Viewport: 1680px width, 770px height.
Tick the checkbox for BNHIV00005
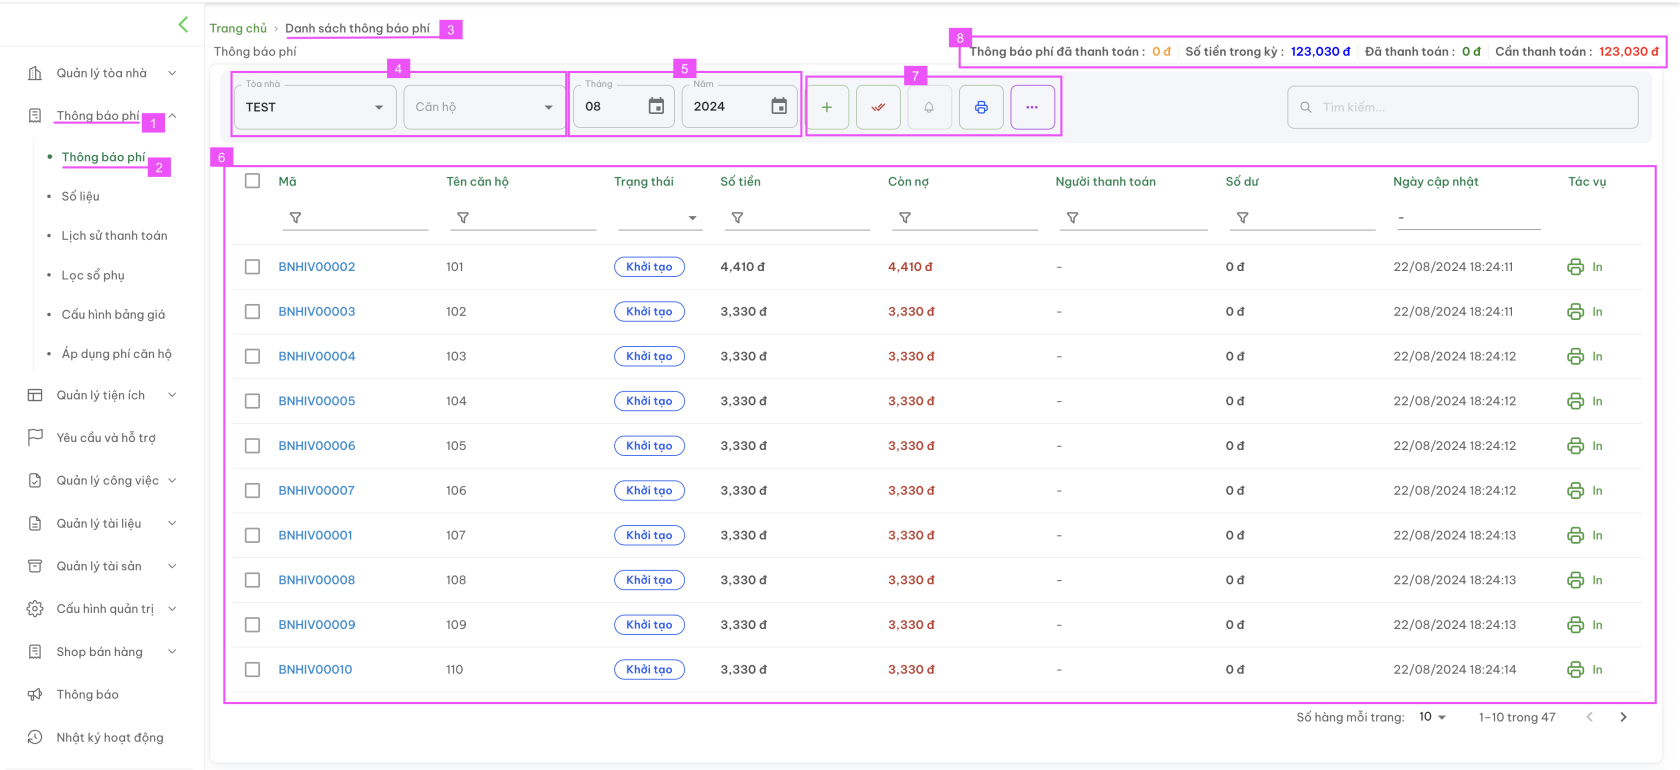(x=252, y=401)
